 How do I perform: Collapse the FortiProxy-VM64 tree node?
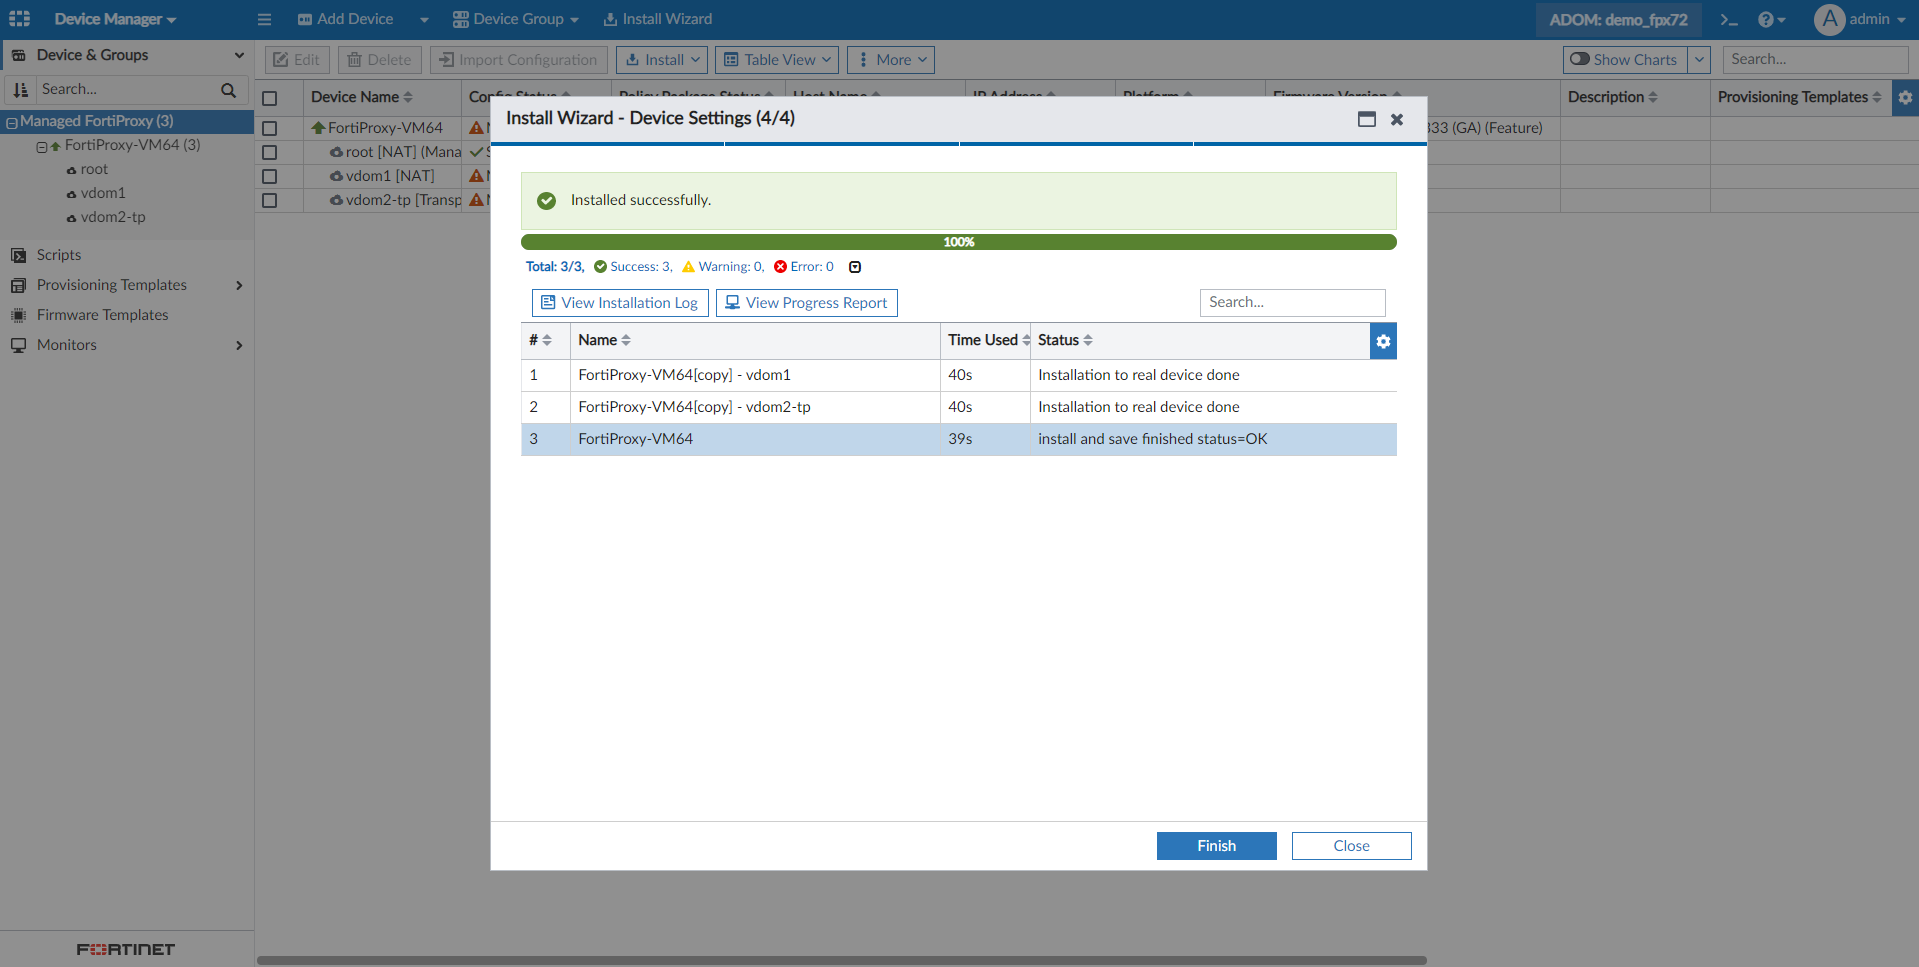[42, 147]
